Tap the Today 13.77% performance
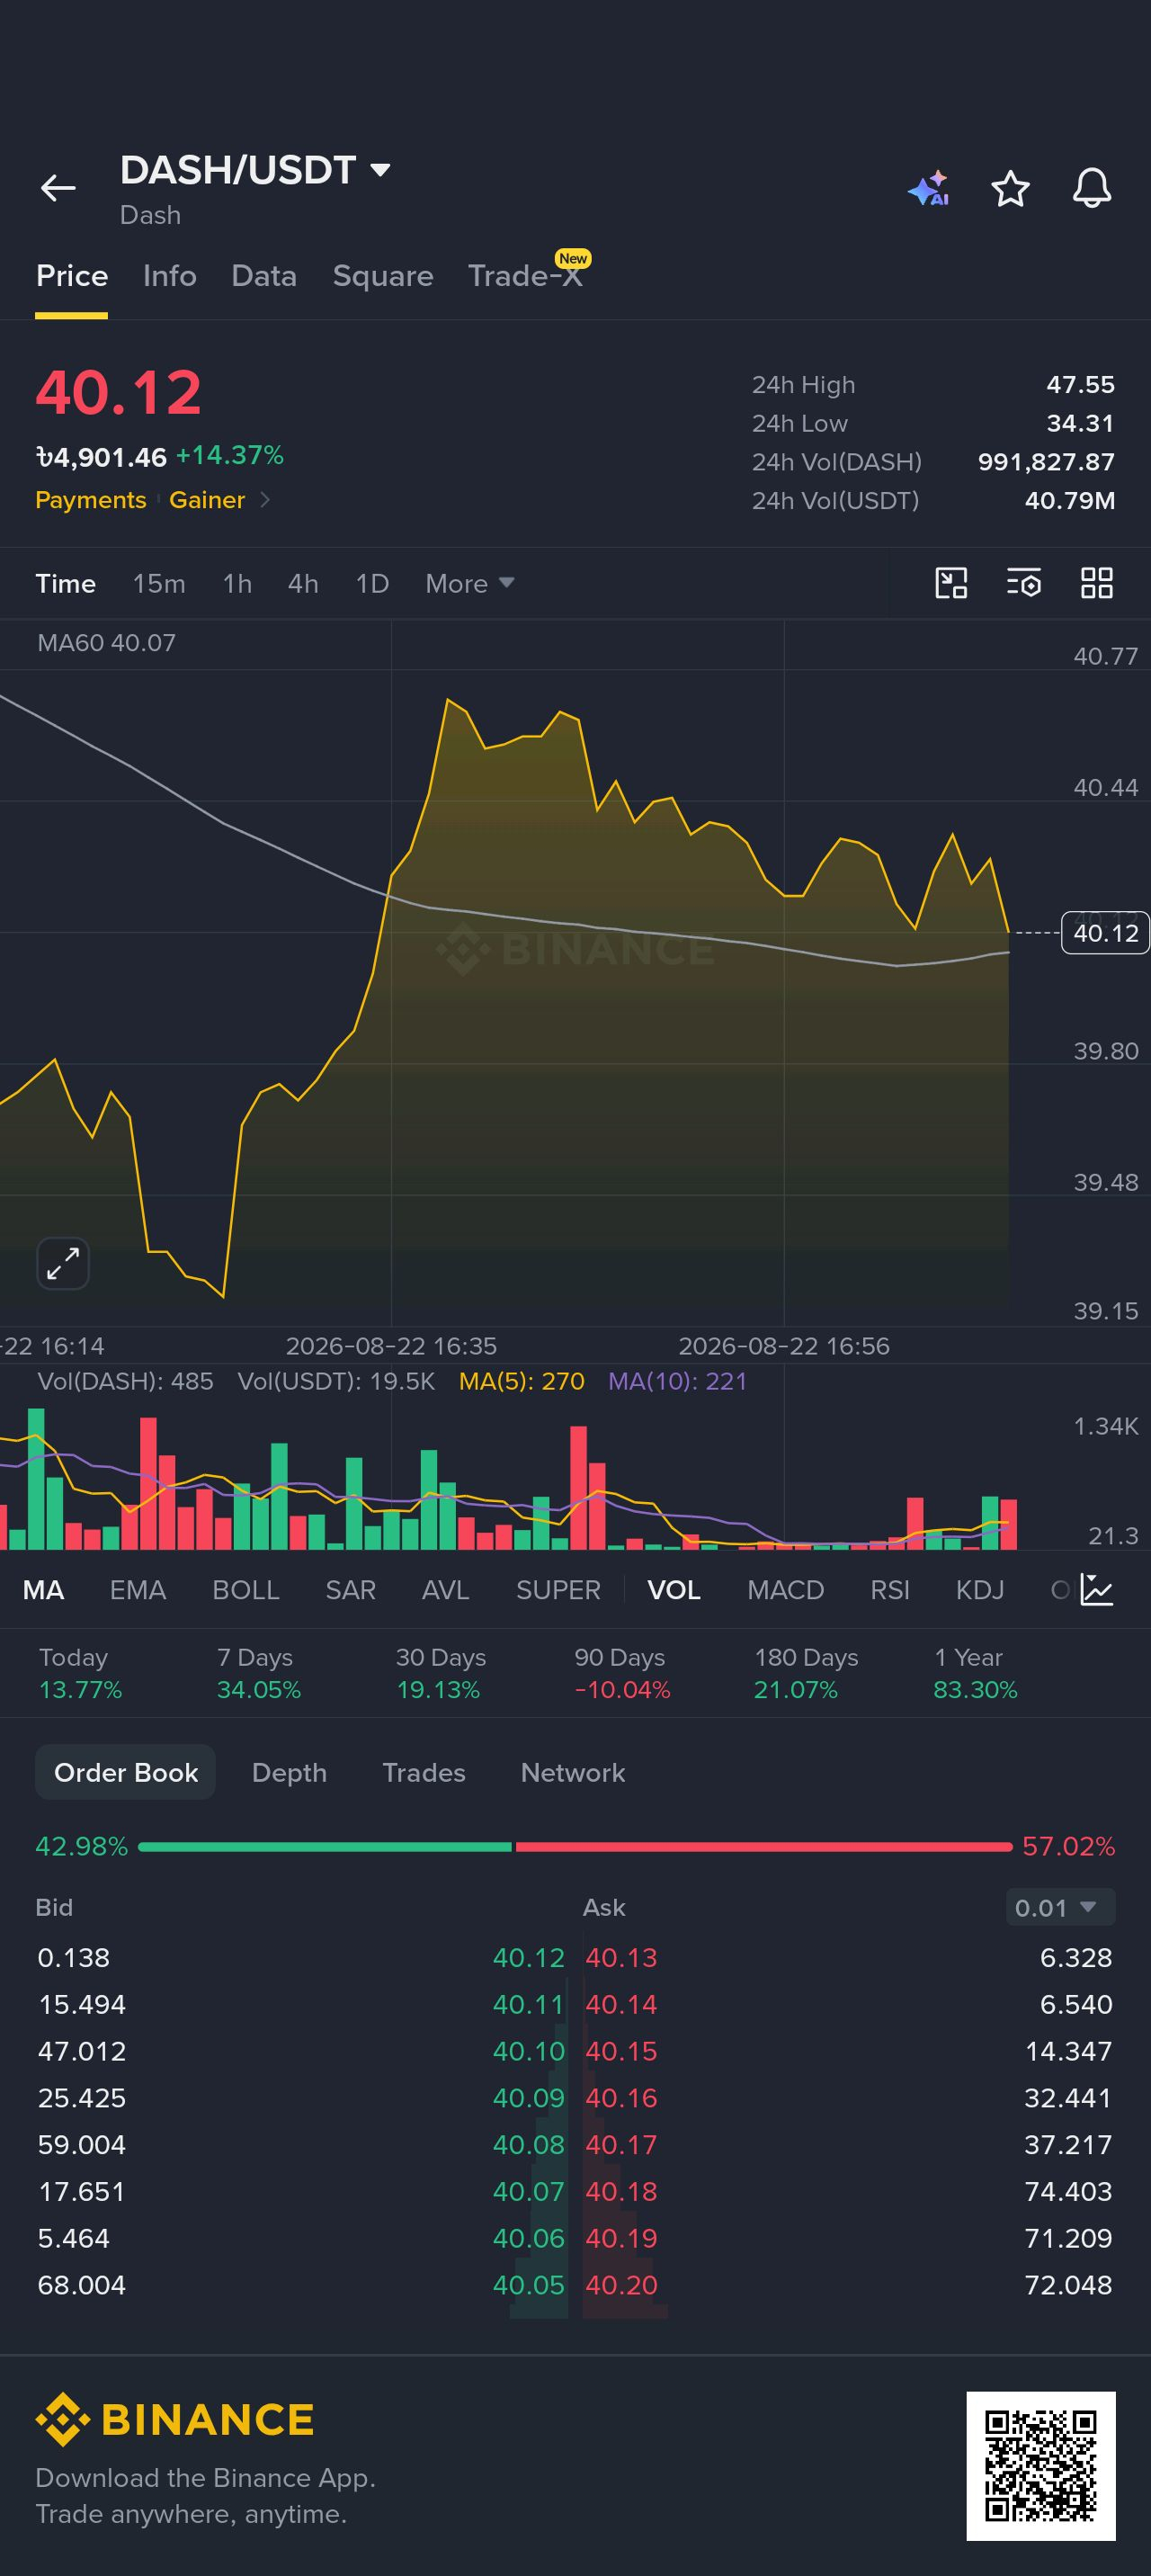The height and width of the screenshot is (2576, 1151). pos(80,1673)
